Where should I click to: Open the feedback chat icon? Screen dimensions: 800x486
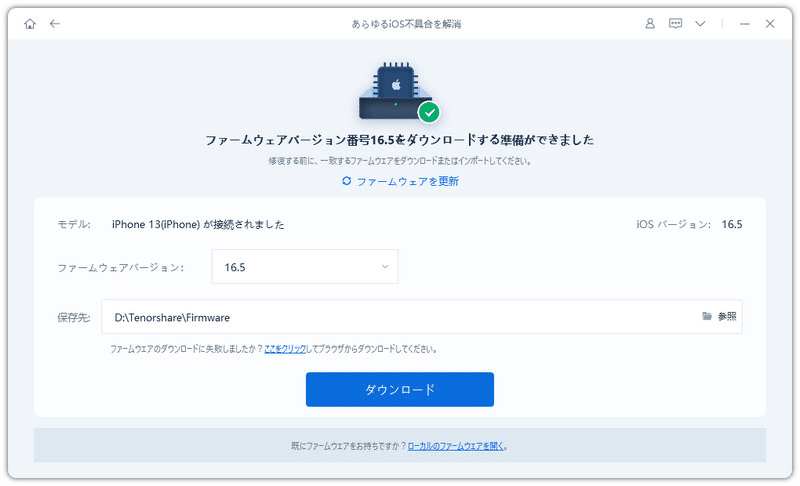(675, 23)
